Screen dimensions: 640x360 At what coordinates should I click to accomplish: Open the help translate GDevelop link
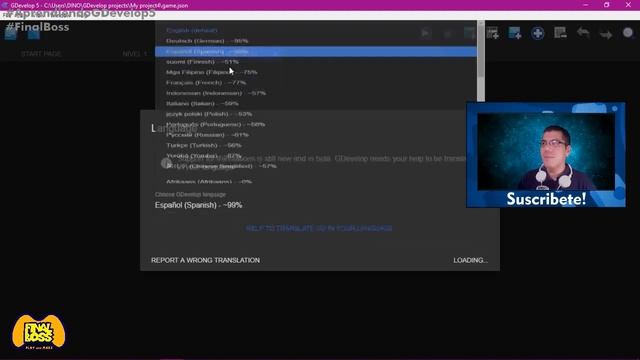319,228
